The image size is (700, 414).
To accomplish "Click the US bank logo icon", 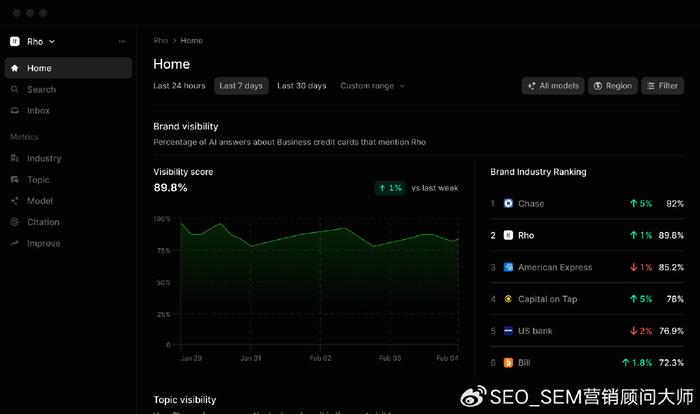I will [508, 331].
